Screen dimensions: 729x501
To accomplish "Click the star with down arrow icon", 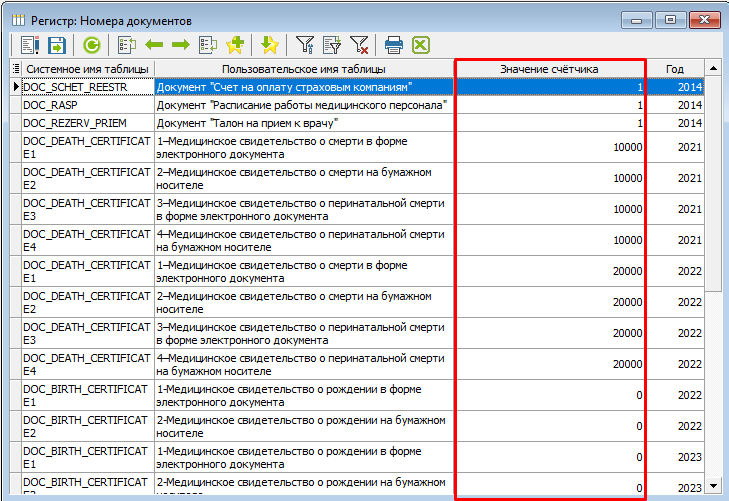I will point(270,45).
